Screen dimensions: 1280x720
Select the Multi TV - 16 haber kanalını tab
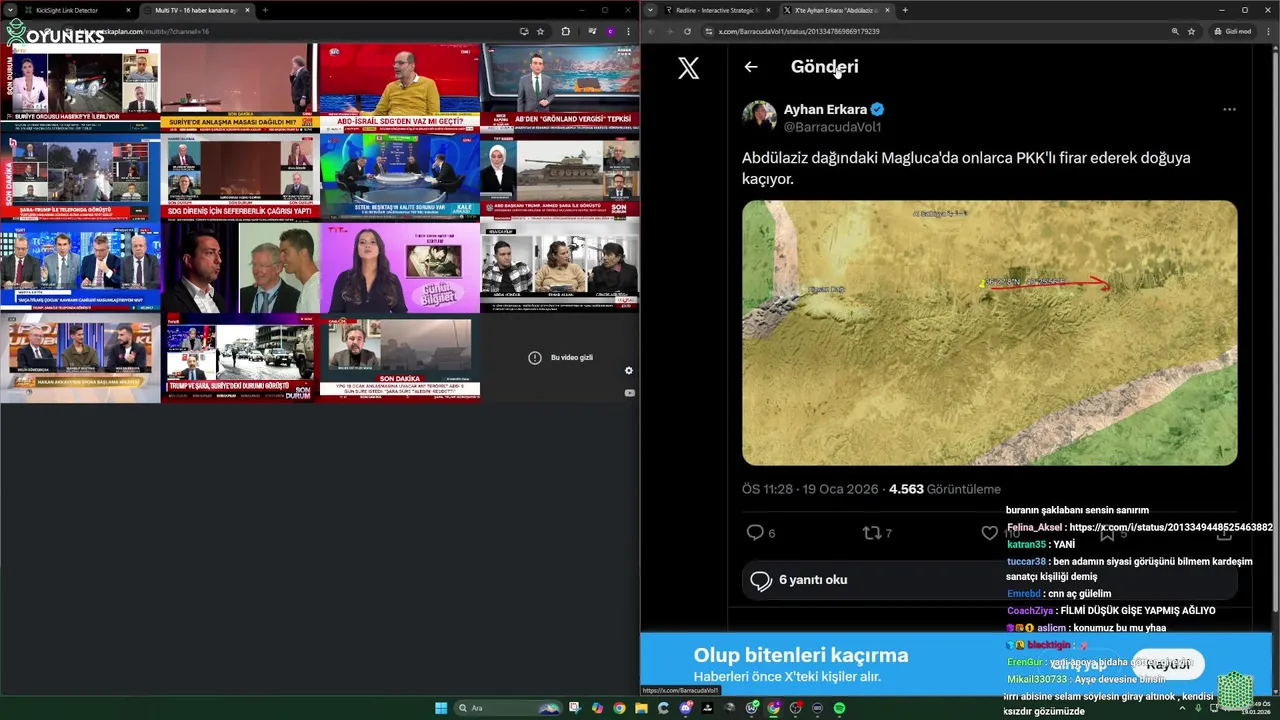[x=196, y=10]
